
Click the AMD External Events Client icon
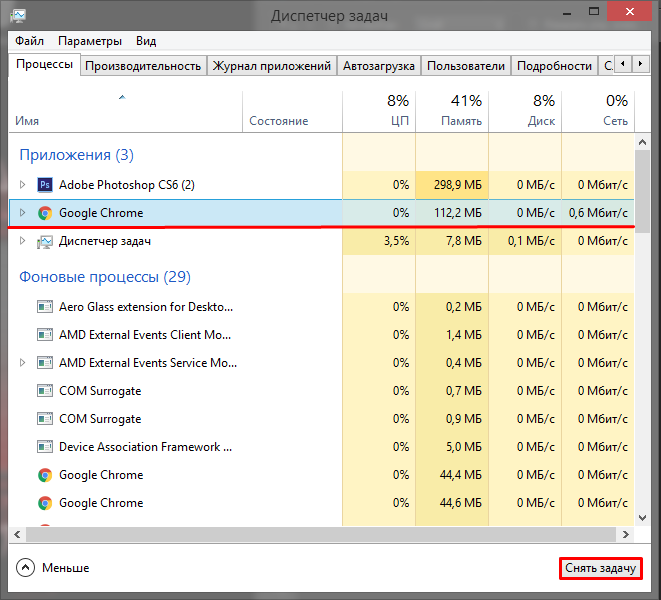[x=44, y=335]
